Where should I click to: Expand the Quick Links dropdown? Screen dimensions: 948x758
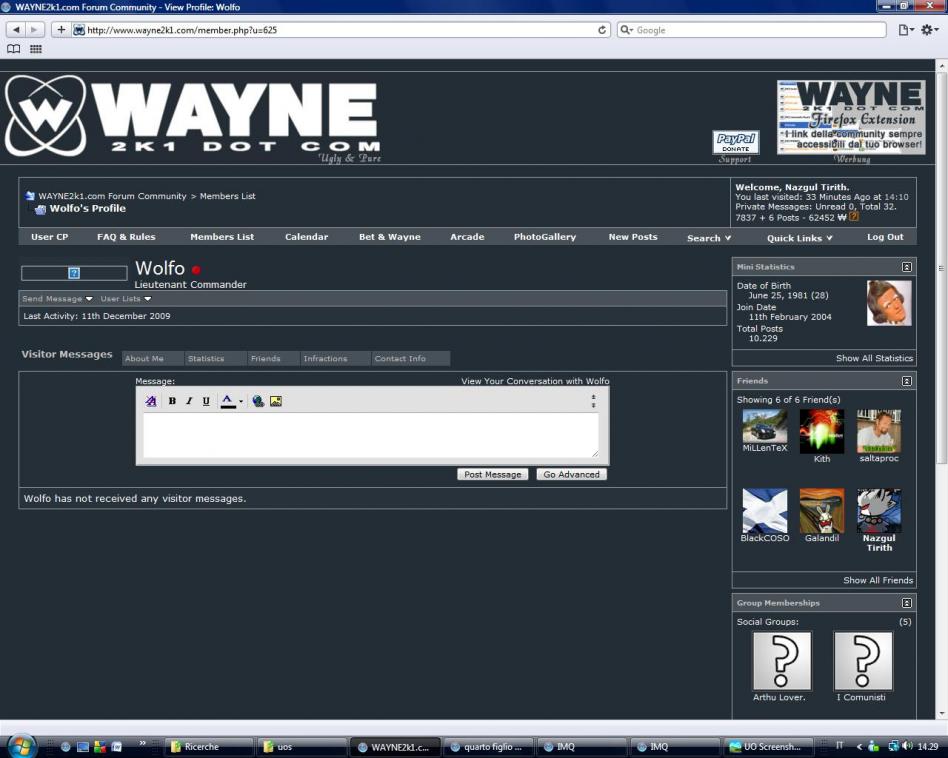pos(800,238)
